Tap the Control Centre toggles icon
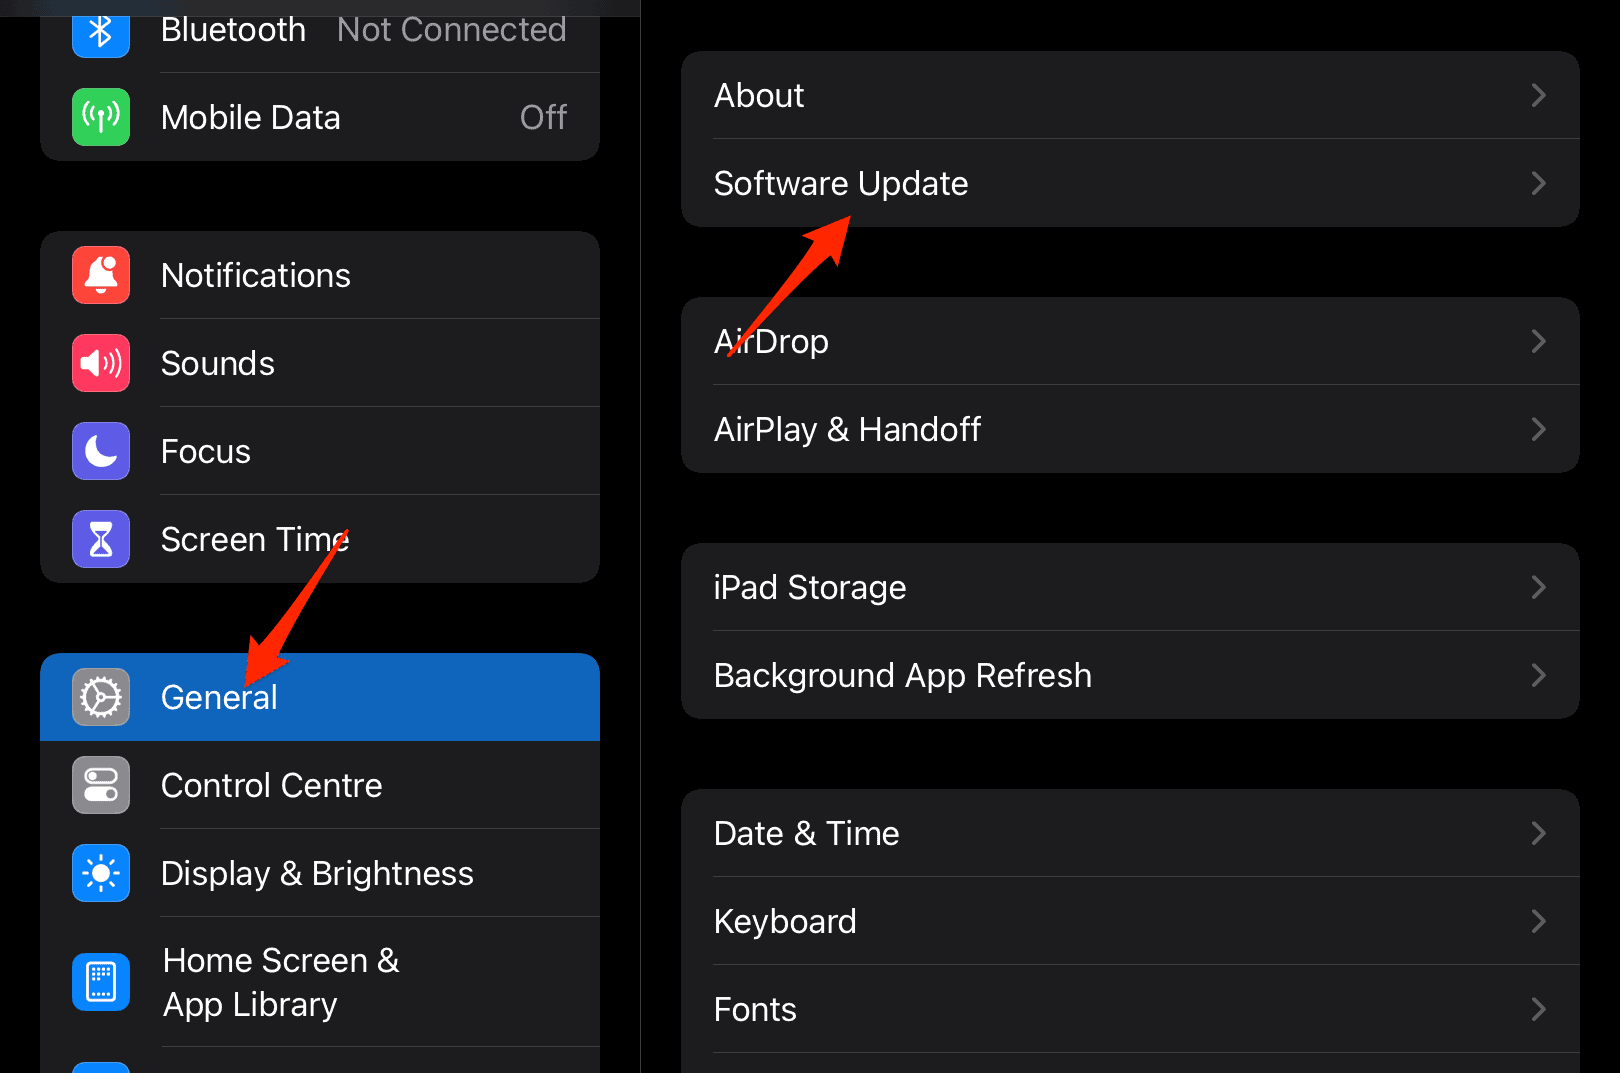The width and height of the screenshot is (1620, 1073). [x=101, y=785]
